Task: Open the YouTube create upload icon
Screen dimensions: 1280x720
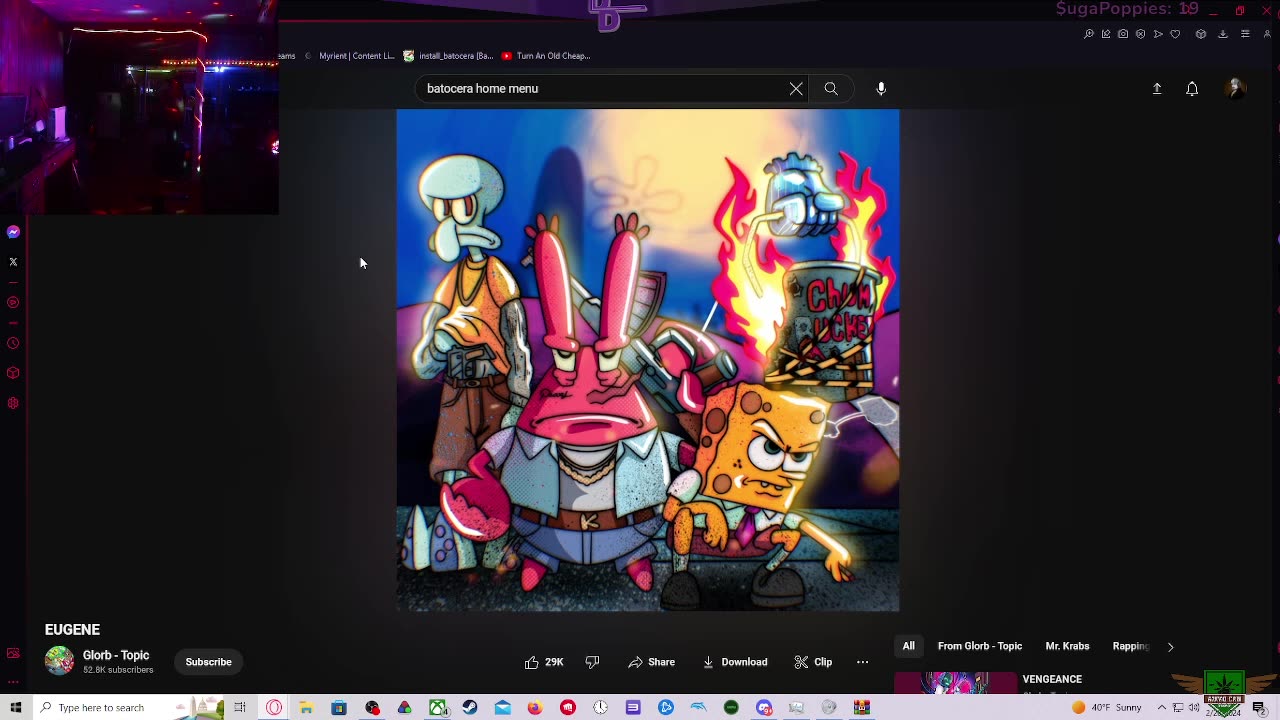Action: coord(1157,89)
